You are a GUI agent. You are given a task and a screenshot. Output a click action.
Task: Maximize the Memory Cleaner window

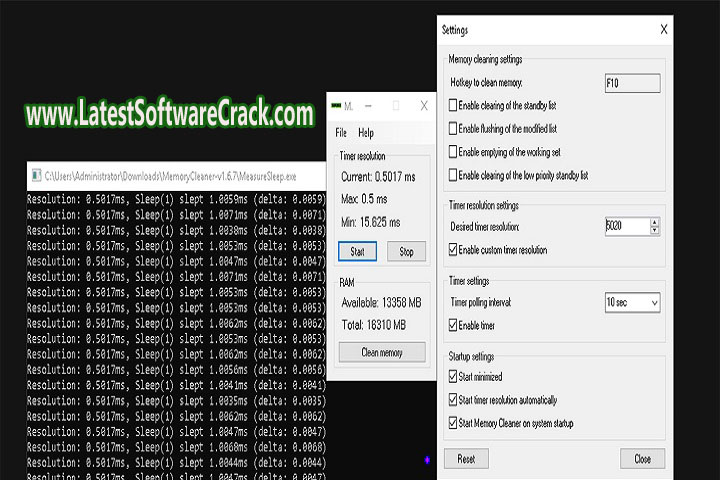[x=396, y=105]
